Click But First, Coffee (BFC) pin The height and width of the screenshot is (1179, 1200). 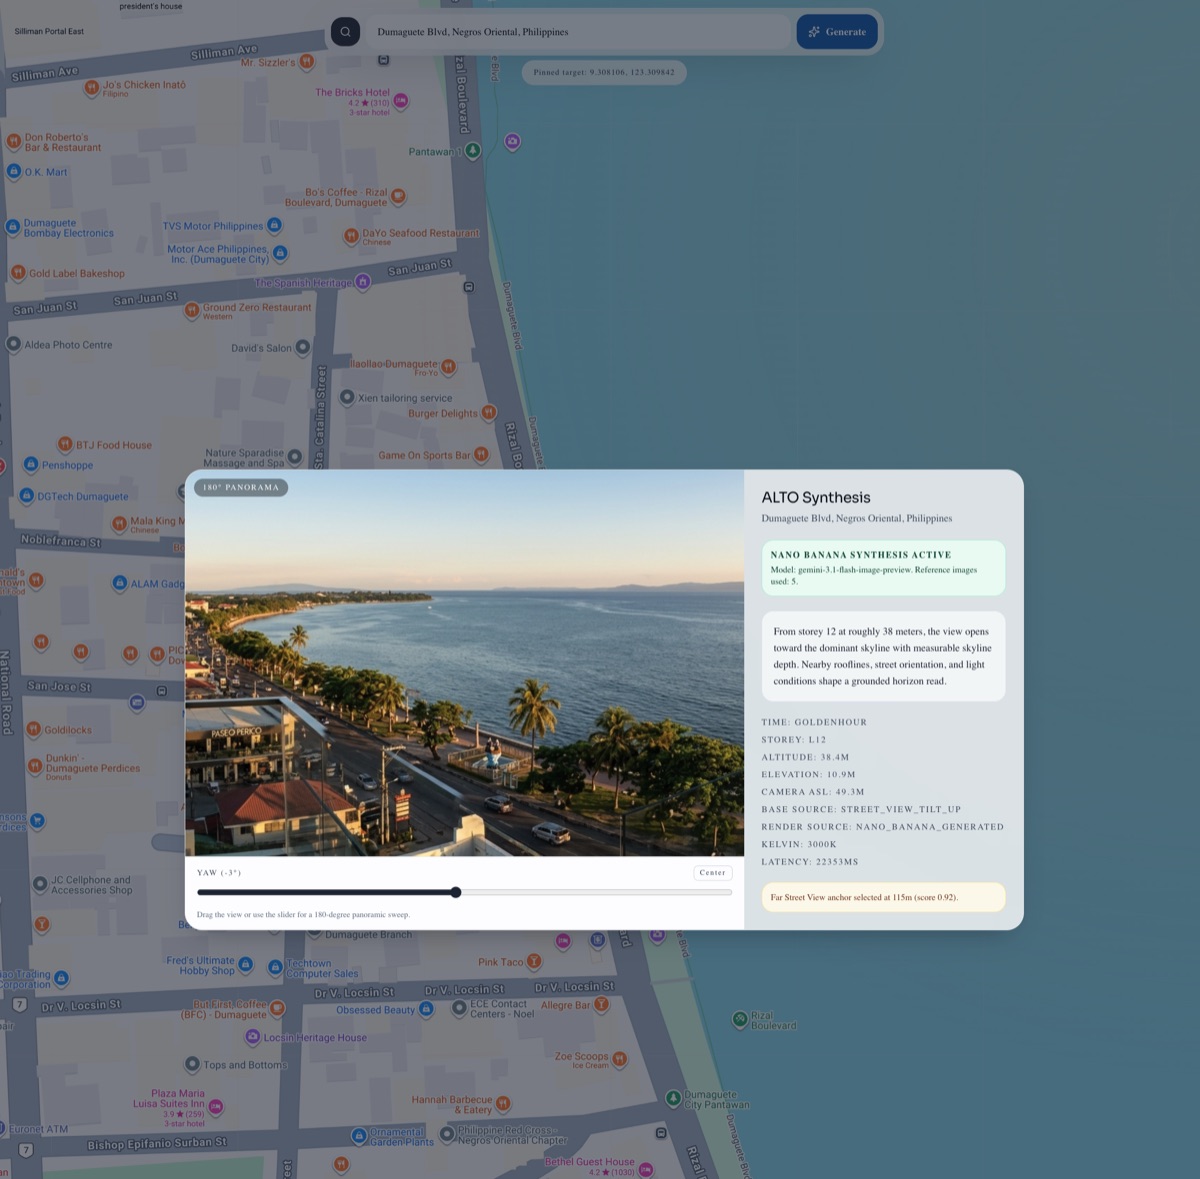click(x=278, y=1008)
